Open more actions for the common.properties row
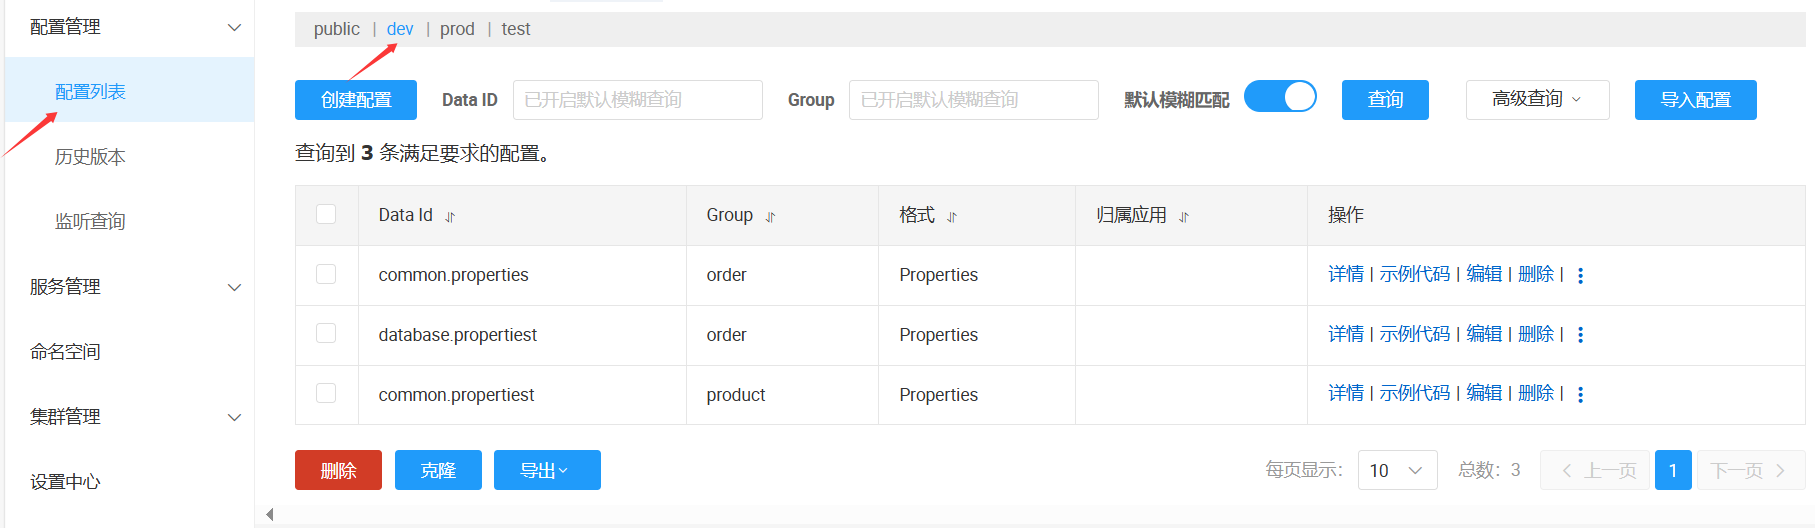The width and height of the screenshot is (1815, 528). 1580,276
